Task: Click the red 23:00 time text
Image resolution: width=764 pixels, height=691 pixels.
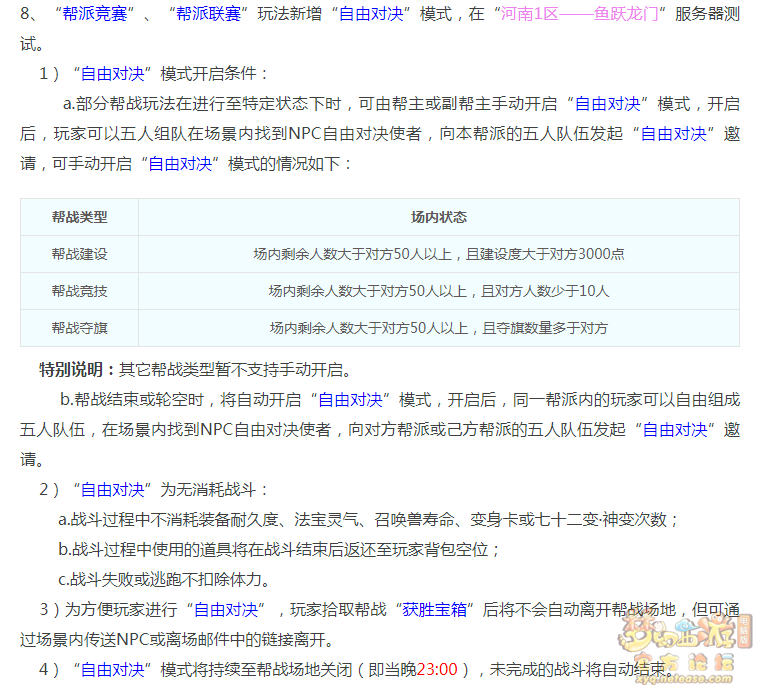Action: click(437, 669)
